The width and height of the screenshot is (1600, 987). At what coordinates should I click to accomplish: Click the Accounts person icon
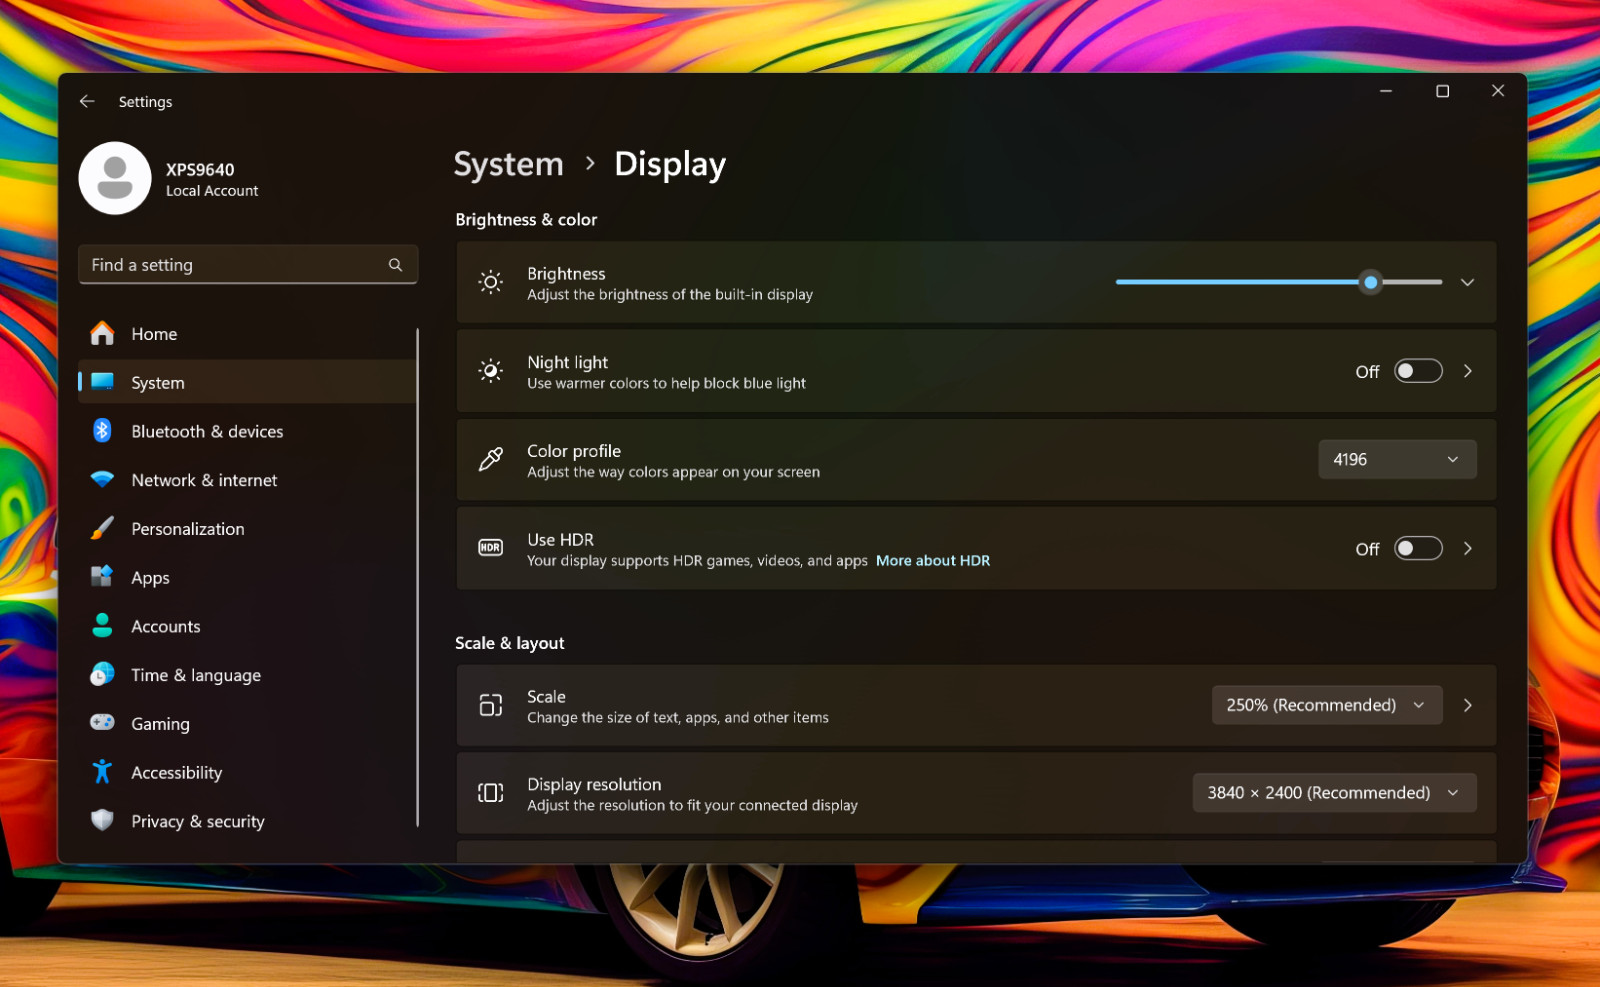(x=102, y=625)
